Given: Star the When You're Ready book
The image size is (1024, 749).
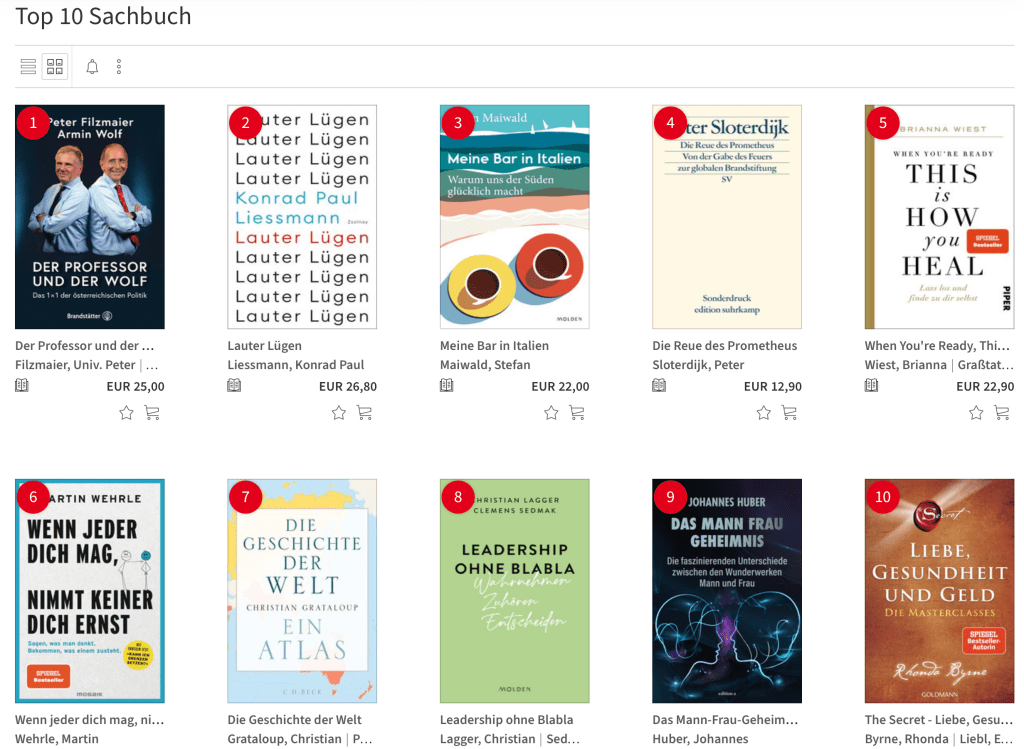Looking at the screenshot, I should click(976, 413).
